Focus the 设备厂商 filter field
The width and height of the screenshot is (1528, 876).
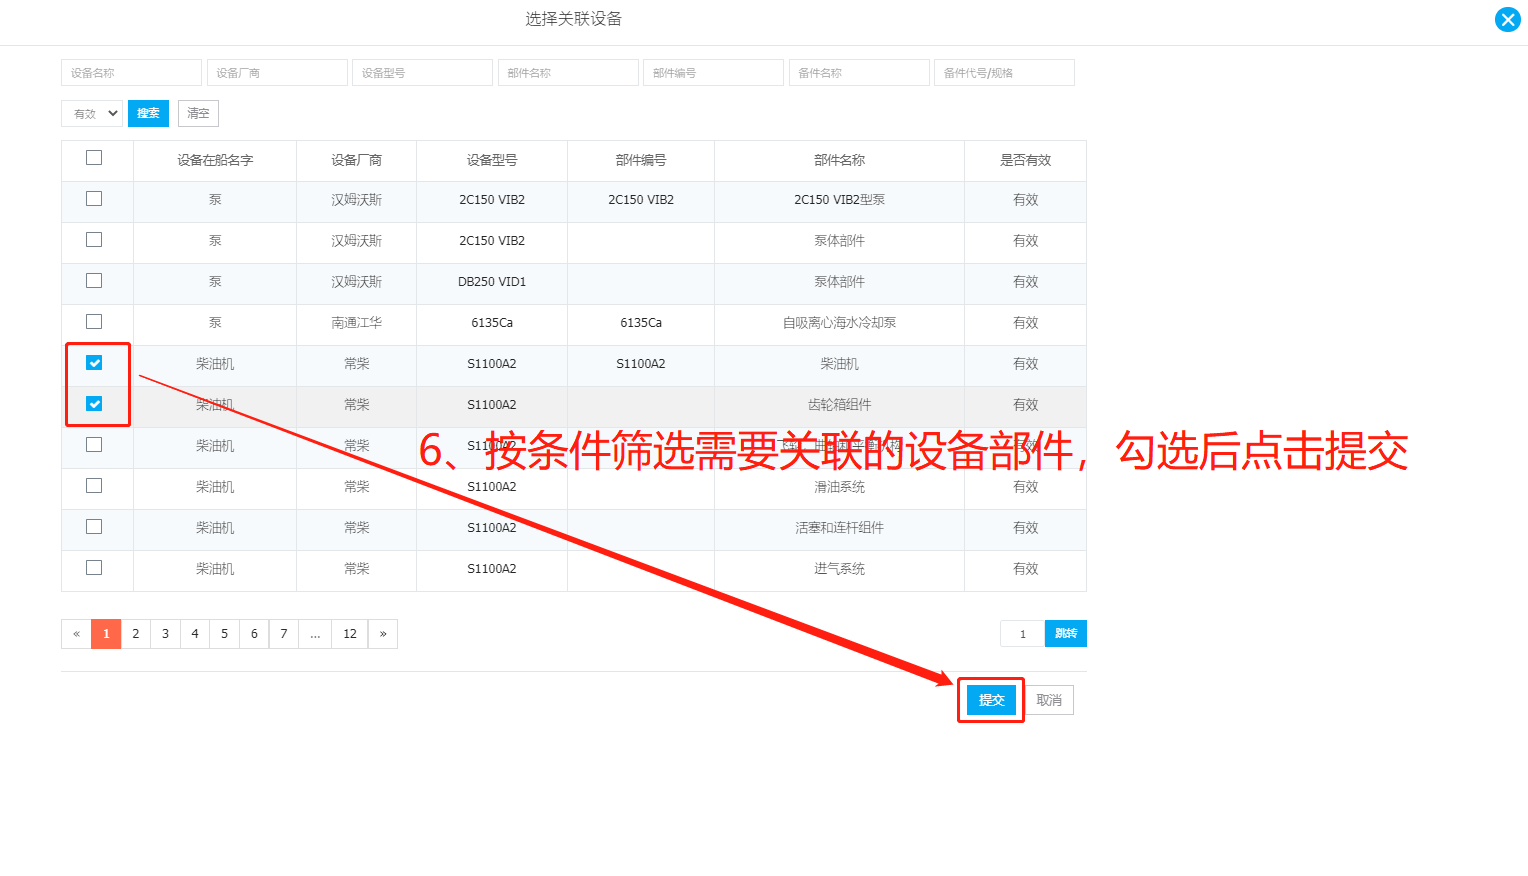click(277, 73)
